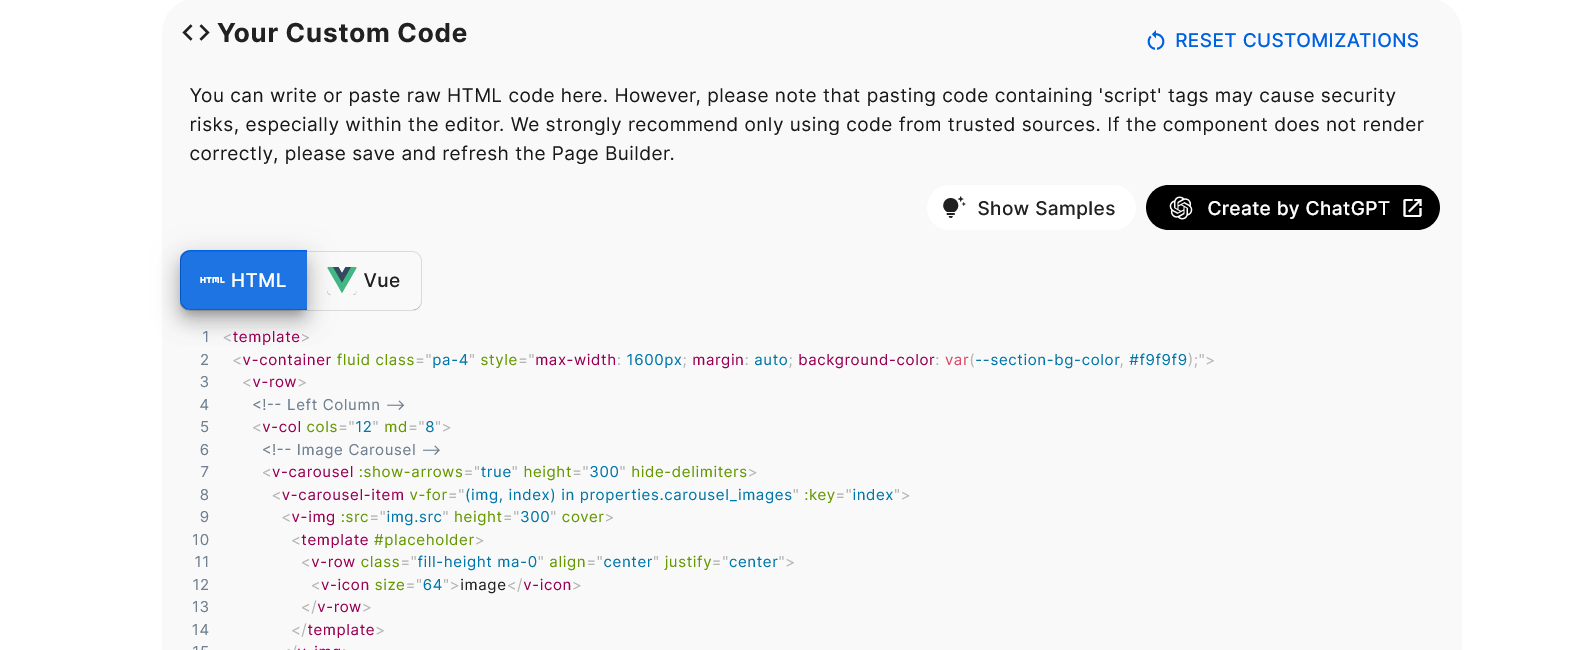Click the HTML badge icon on the HTML tab

(212, 280)
